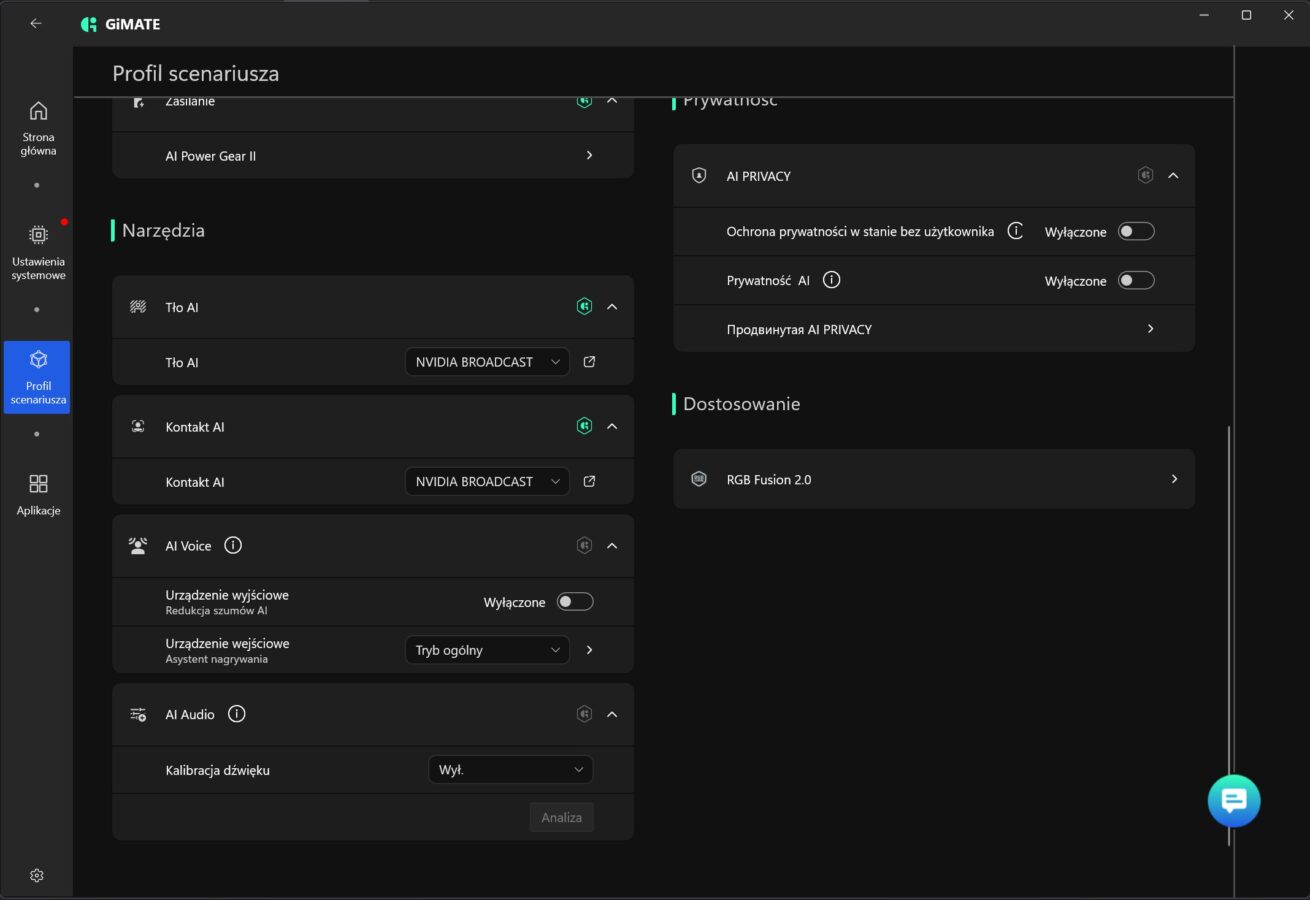Open external link icon beside Tło AI dropdown

[589, 362]
